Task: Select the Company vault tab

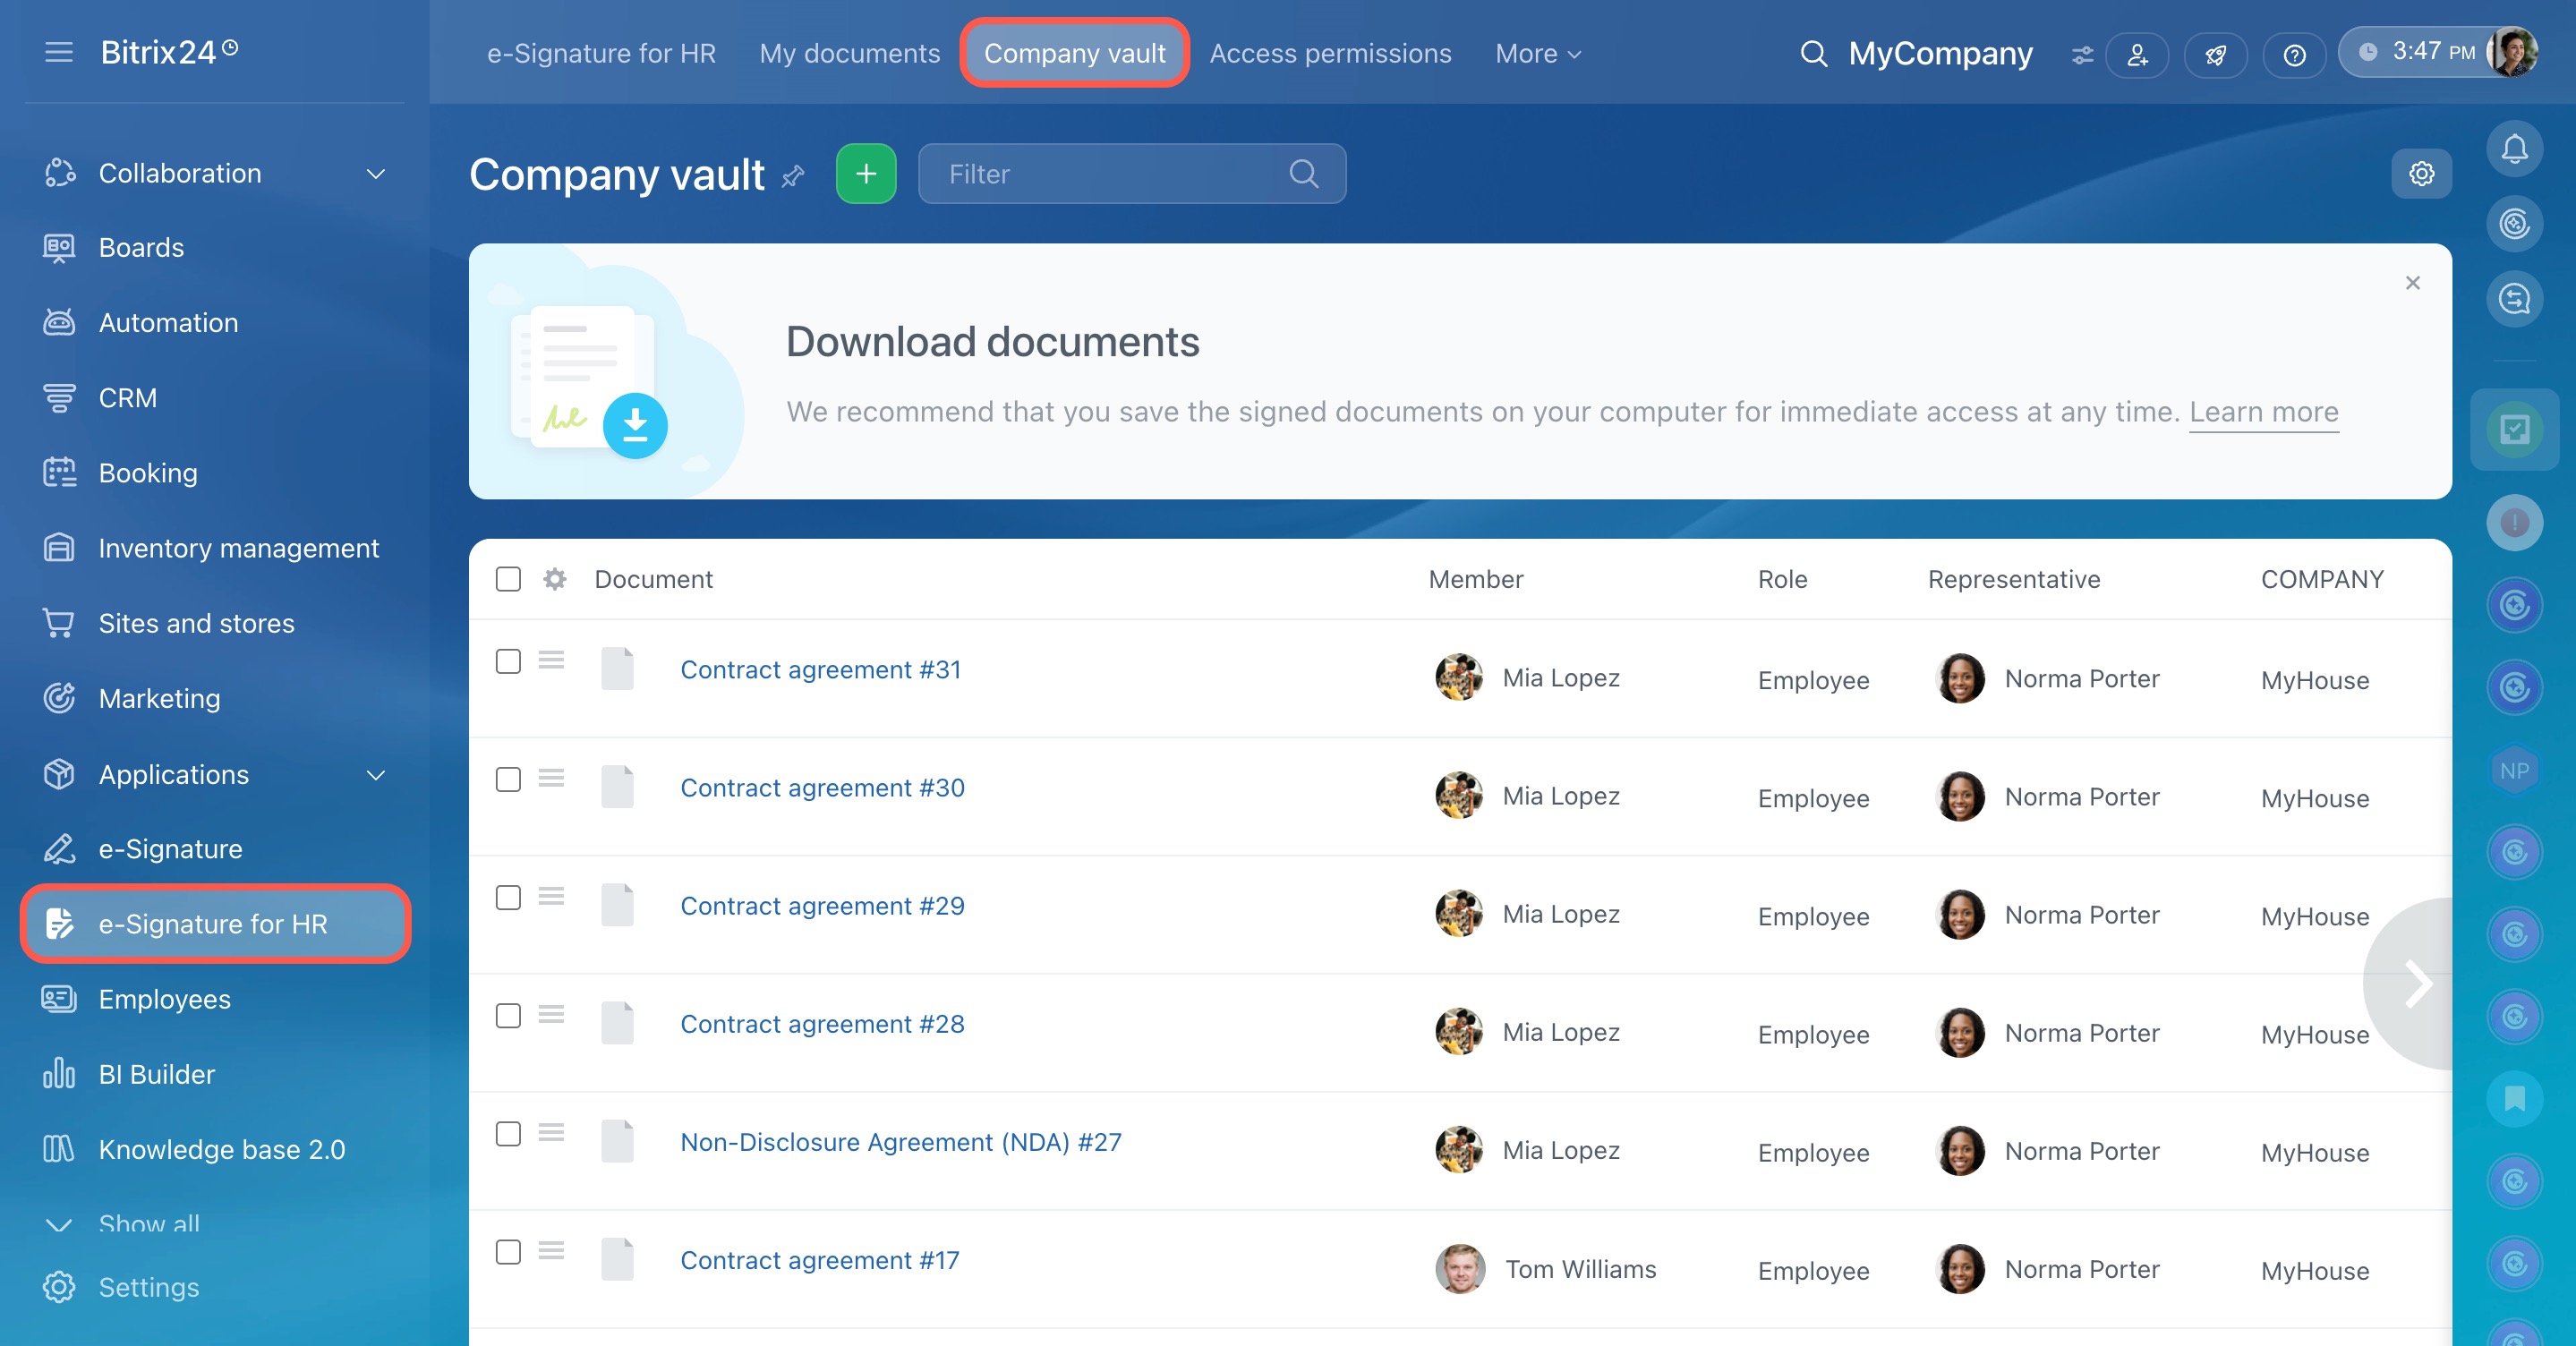Action: click(1074, 53)
